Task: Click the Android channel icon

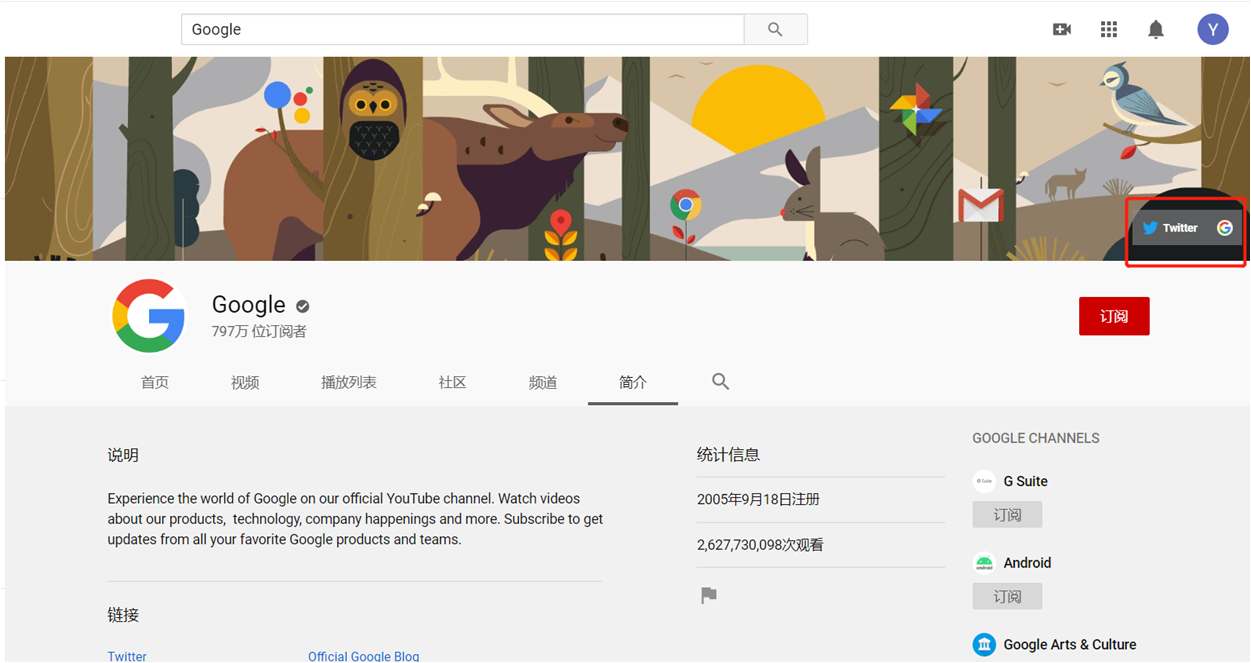Action: (984, 563)
